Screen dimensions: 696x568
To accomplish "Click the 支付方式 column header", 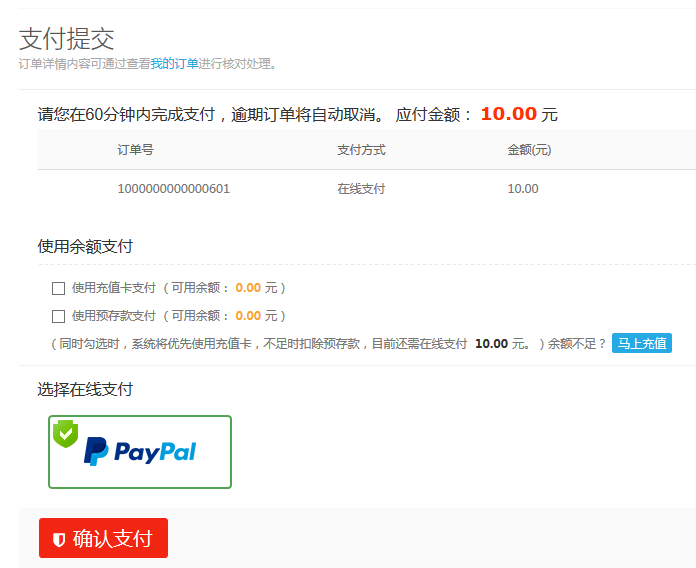I will point(361,150).
